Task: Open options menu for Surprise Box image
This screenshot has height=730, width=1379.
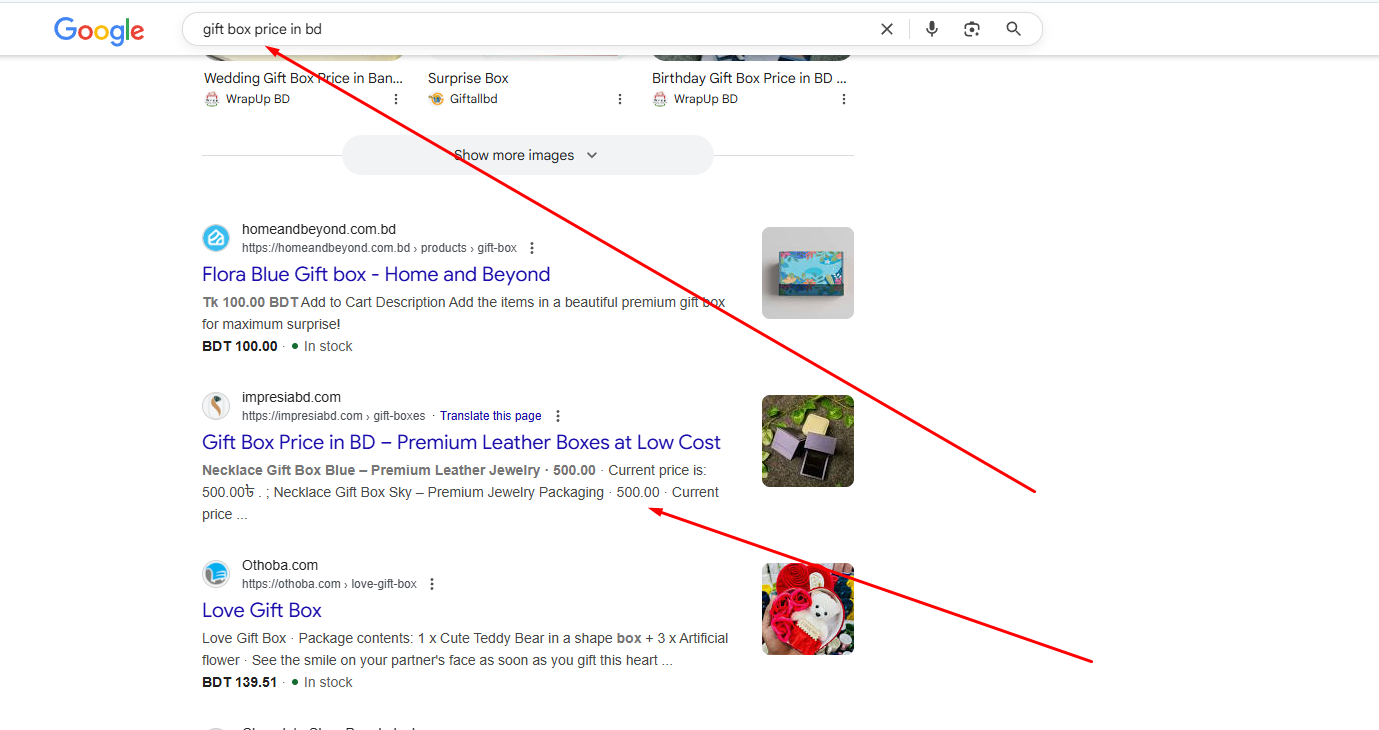Action: point(620,99)
